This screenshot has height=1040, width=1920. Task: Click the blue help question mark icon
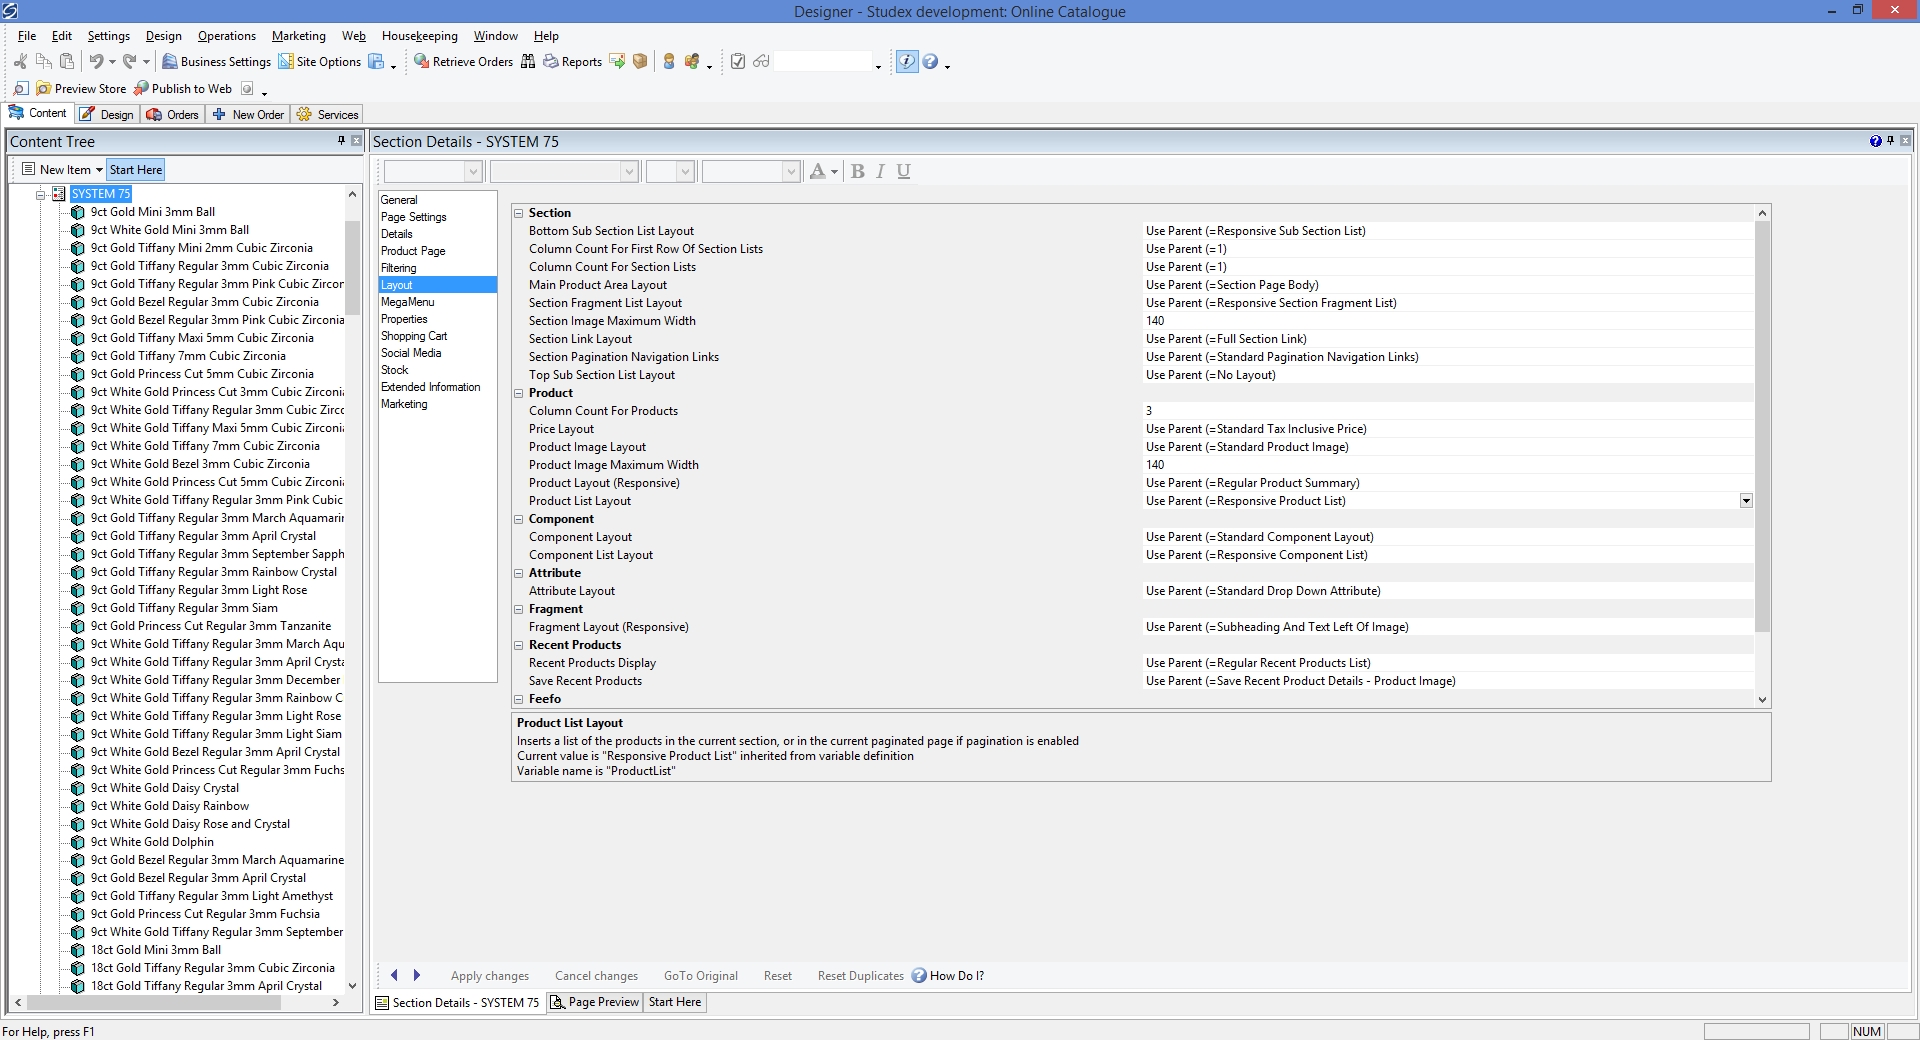(930, 62)
